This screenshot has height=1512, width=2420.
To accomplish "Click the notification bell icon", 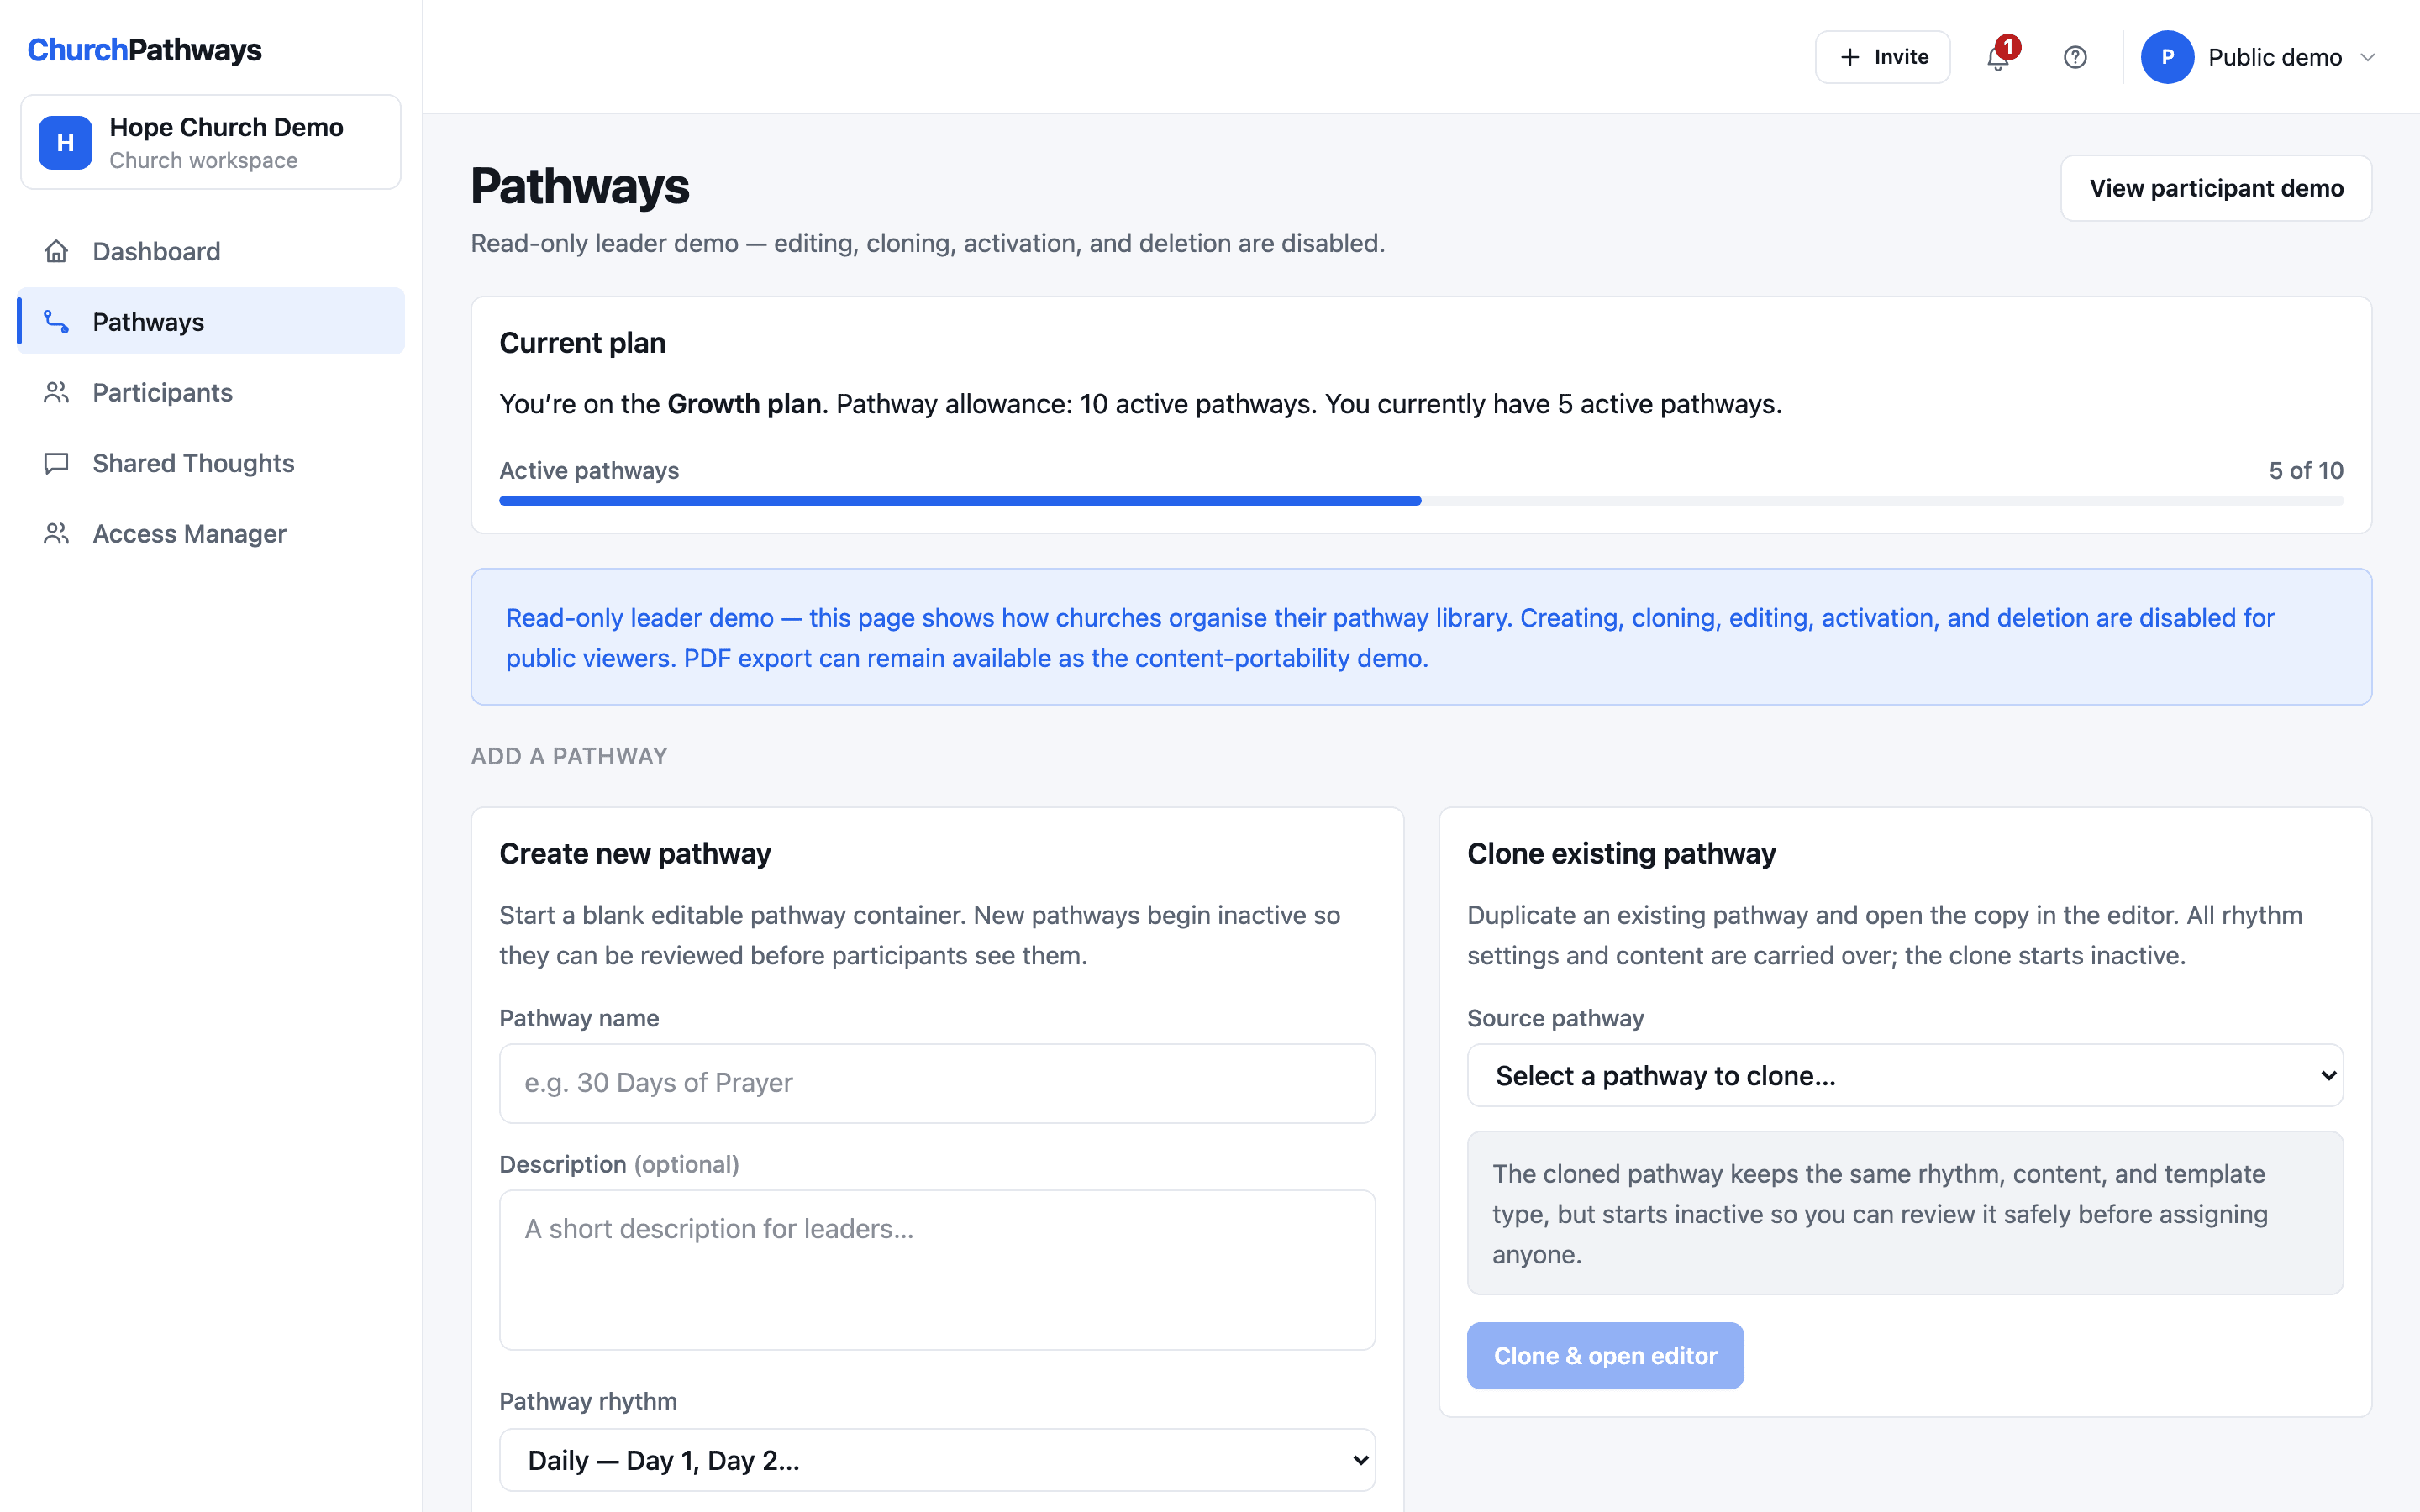I will pyautogui.click(x=1997, y=58).
